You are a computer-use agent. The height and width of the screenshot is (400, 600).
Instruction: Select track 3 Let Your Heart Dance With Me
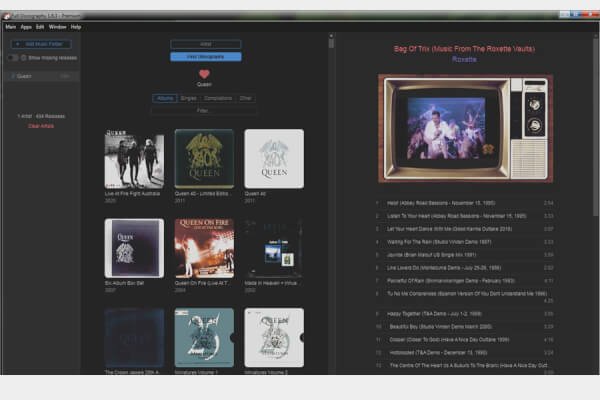[x=465, y=229]
